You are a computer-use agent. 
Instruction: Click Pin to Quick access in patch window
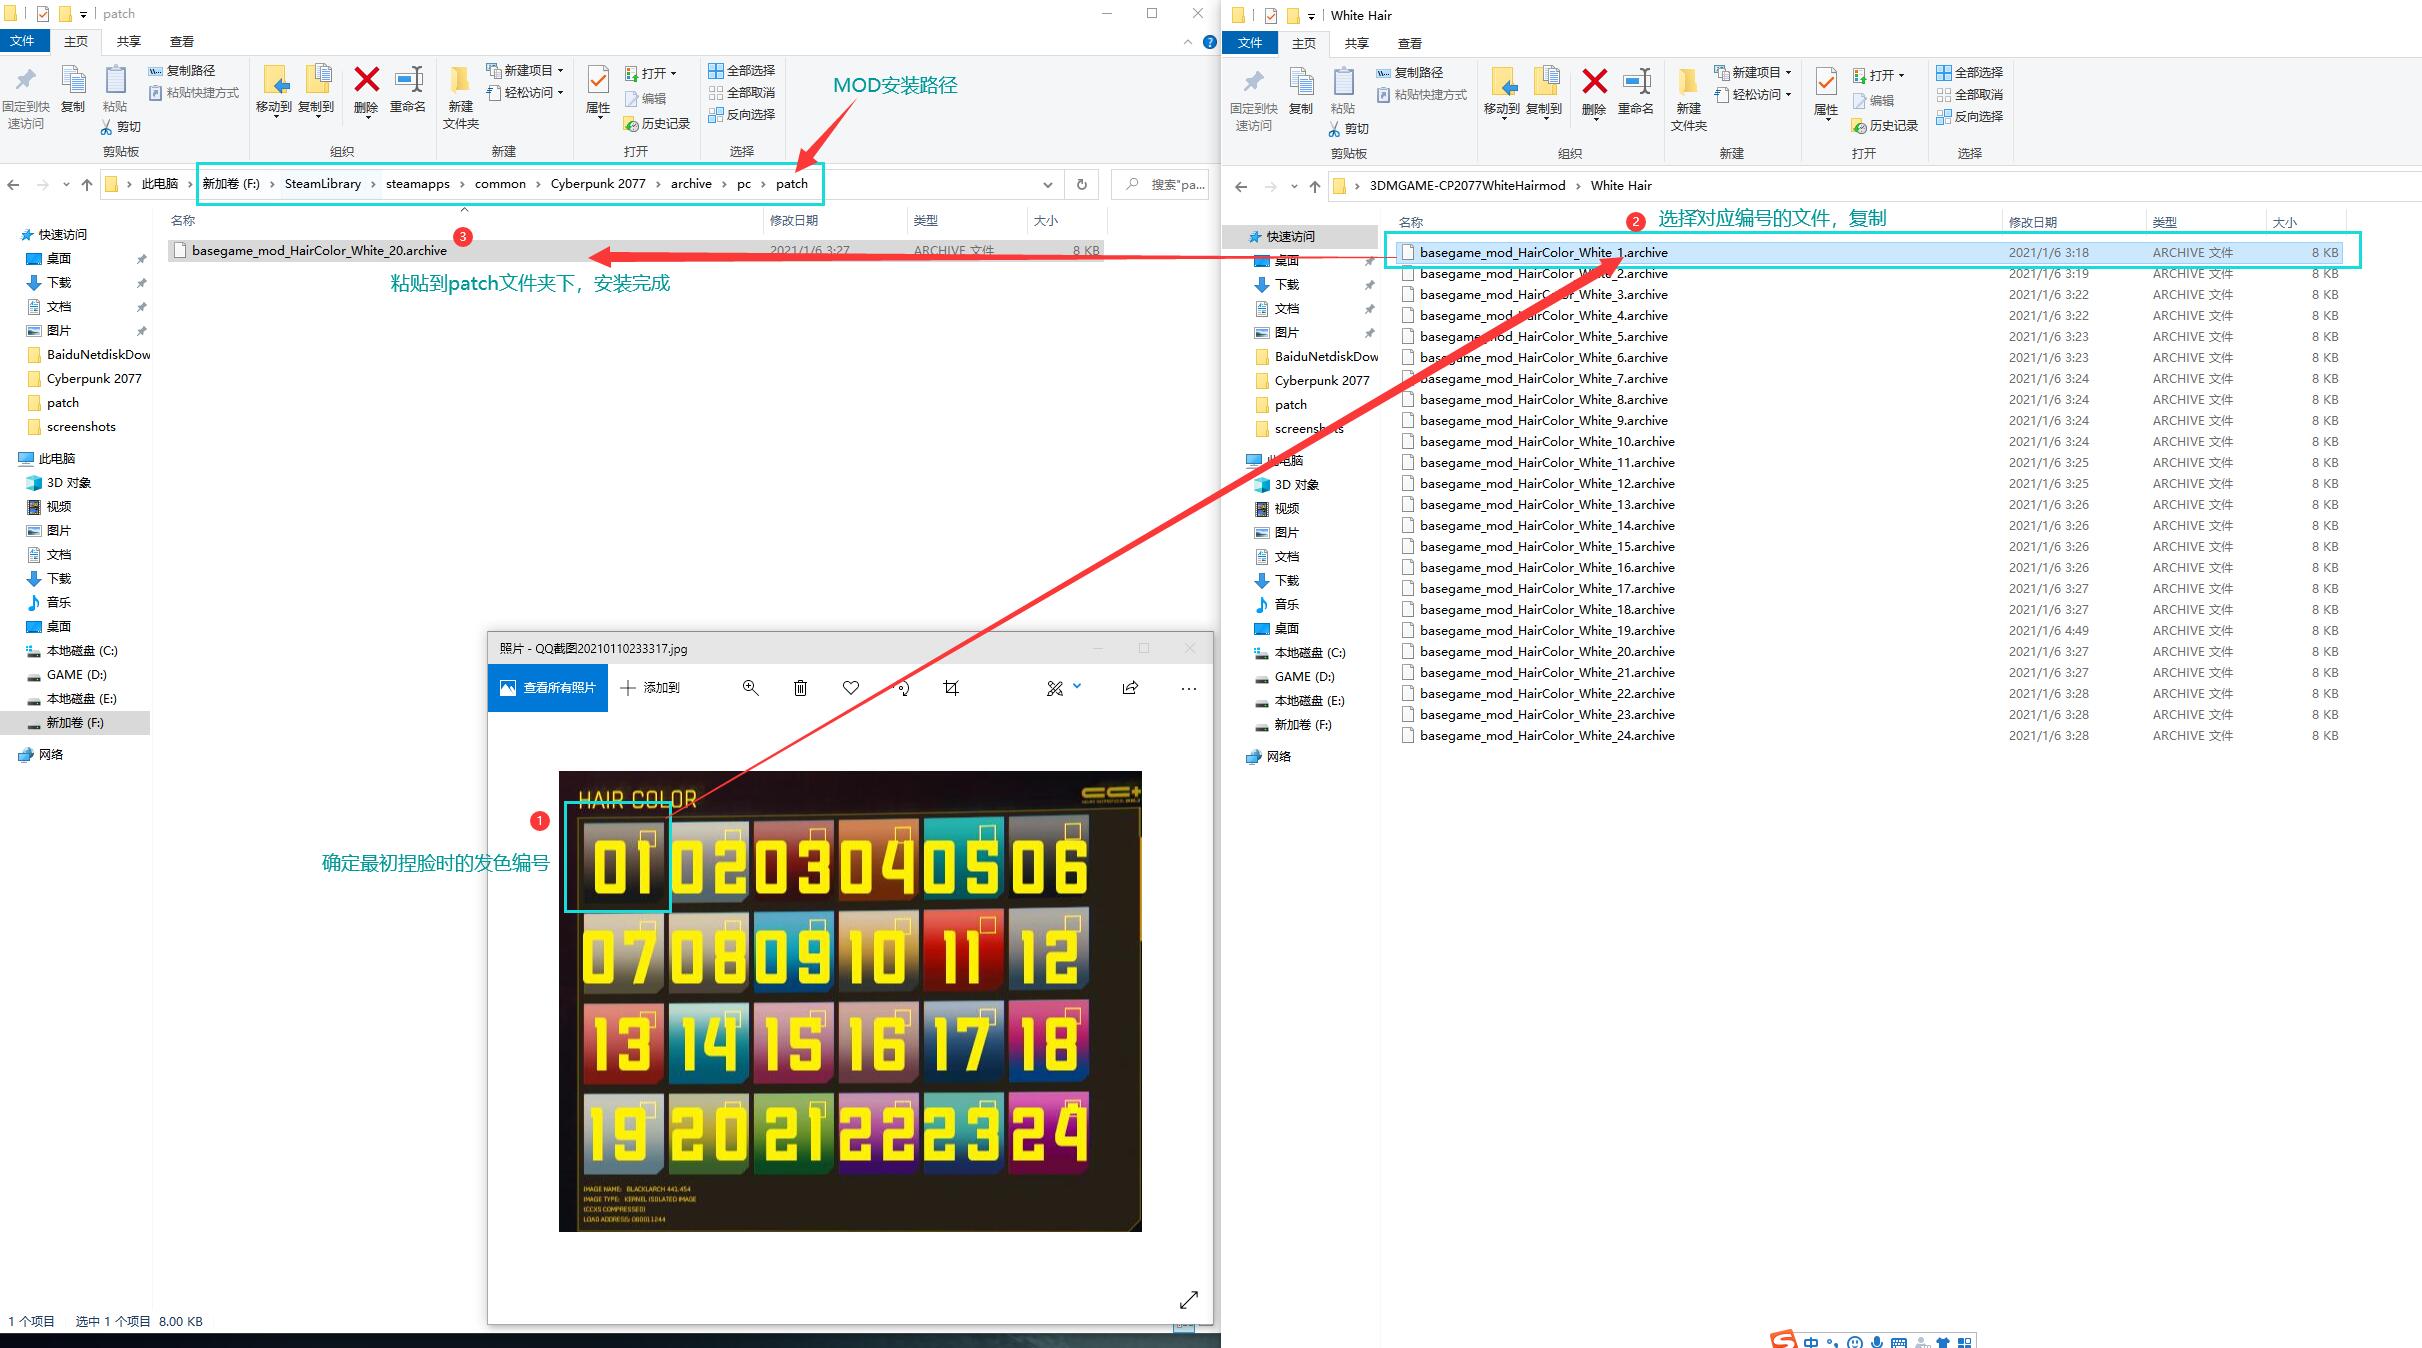[25, 96]
